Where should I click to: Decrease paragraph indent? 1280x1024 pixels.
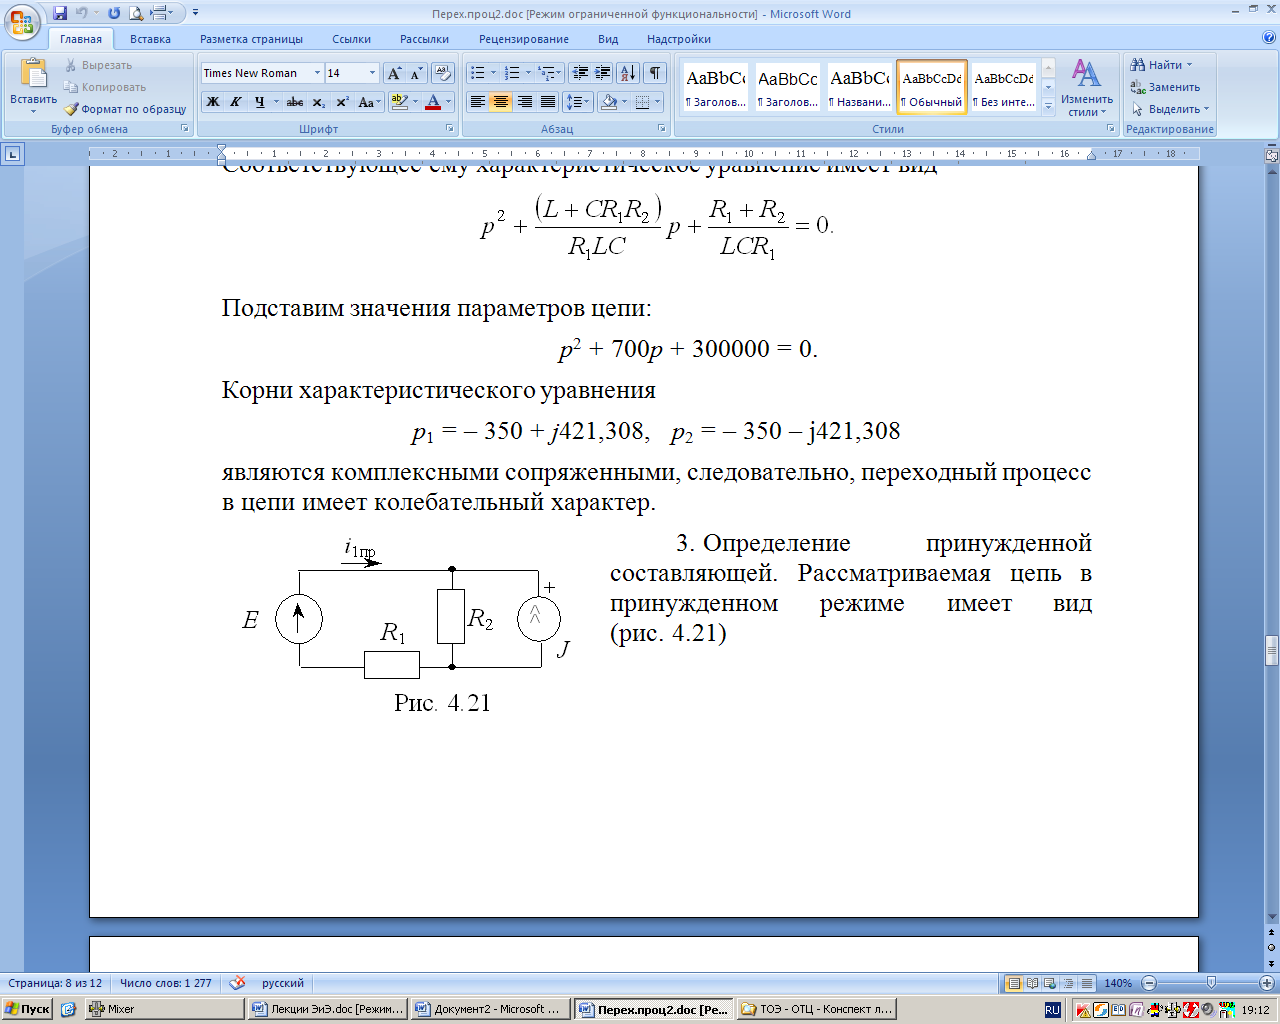(580, 73)
